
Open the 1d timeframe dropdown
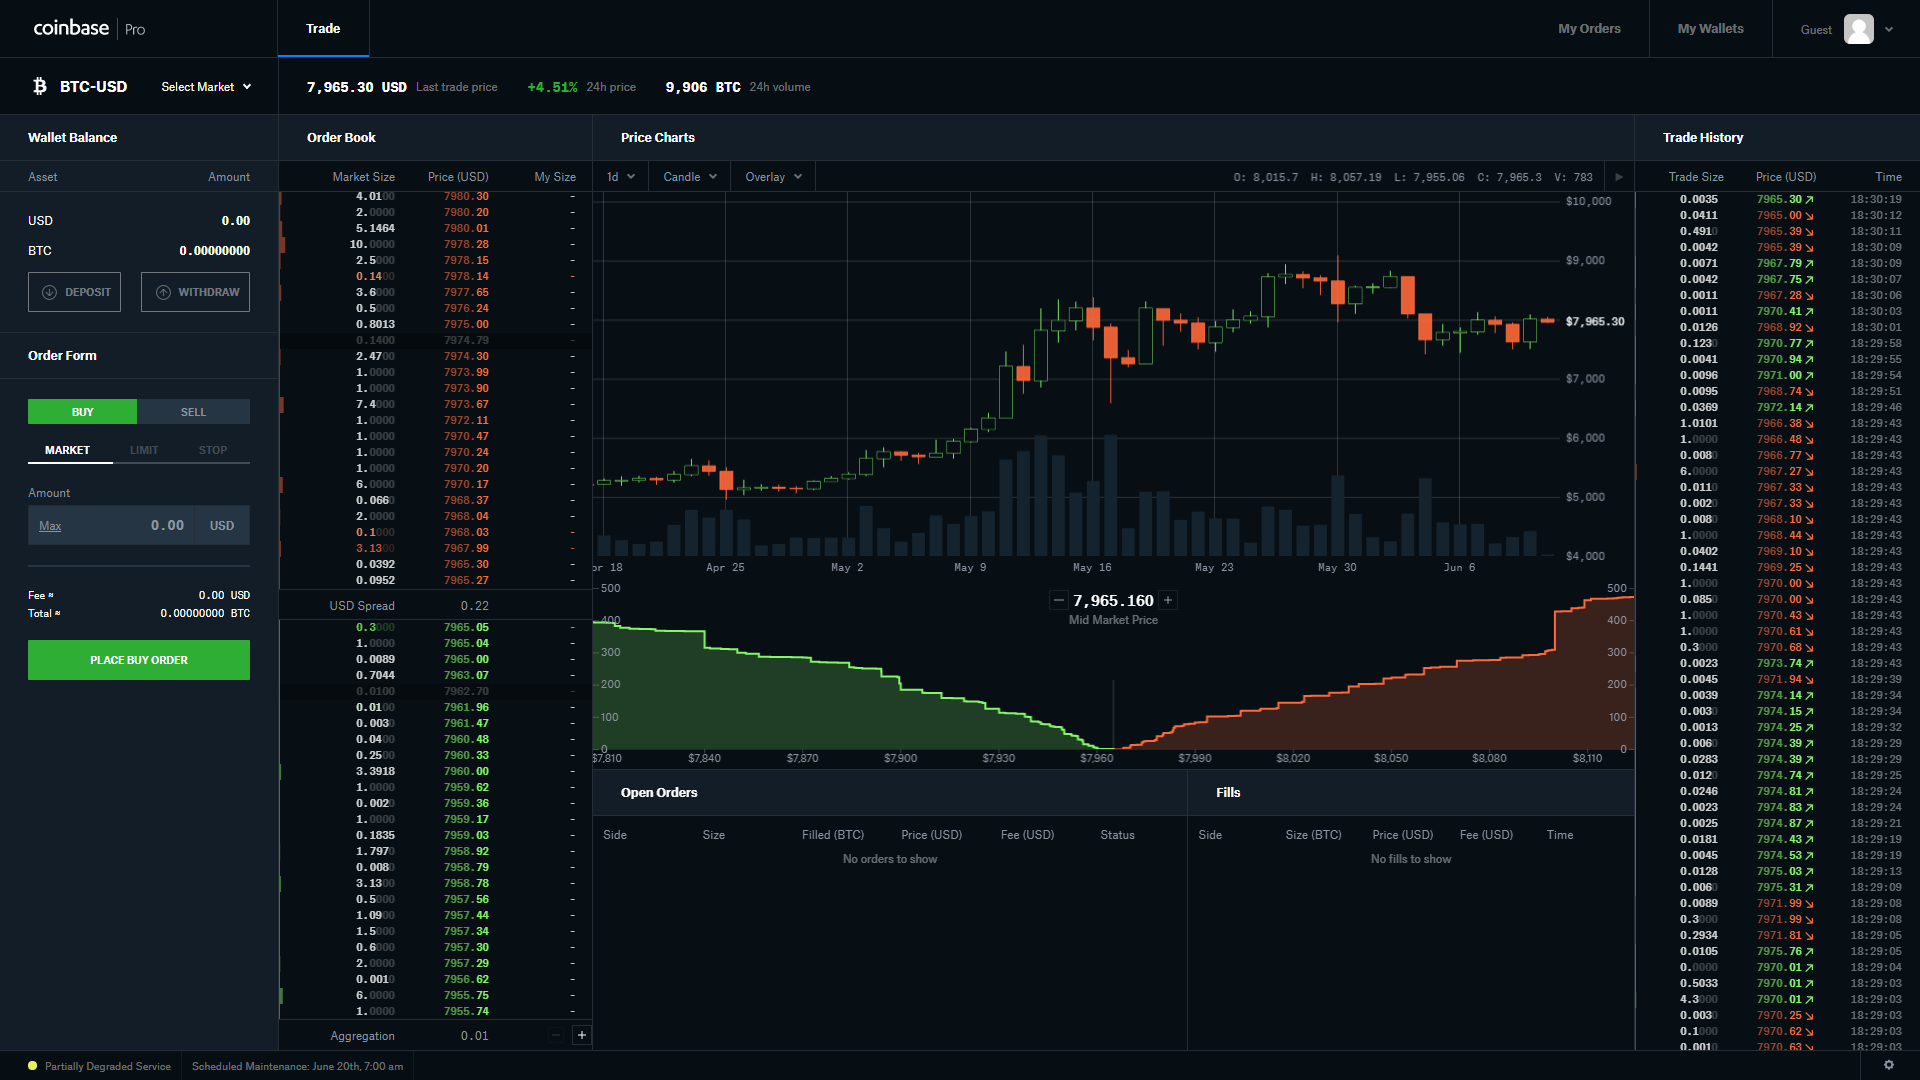621,177
